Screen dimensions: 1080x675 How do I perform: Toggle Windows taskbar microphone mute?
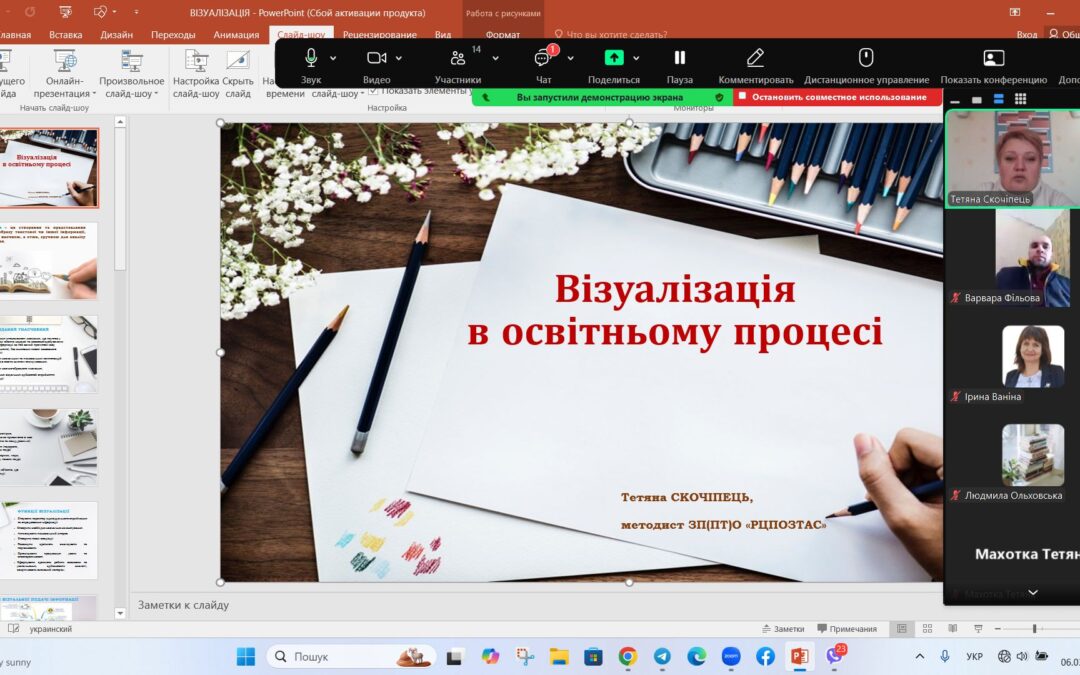[944, 657]
